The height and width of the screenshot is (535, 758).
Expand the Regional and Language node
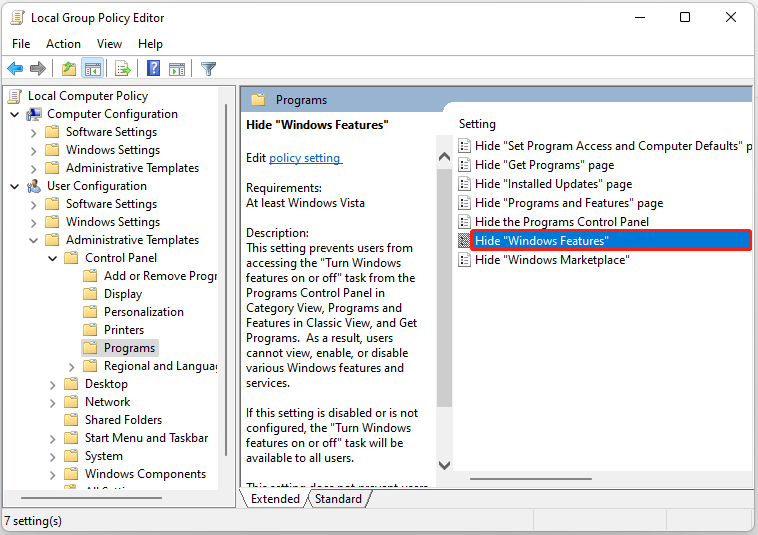pos(72,366)
